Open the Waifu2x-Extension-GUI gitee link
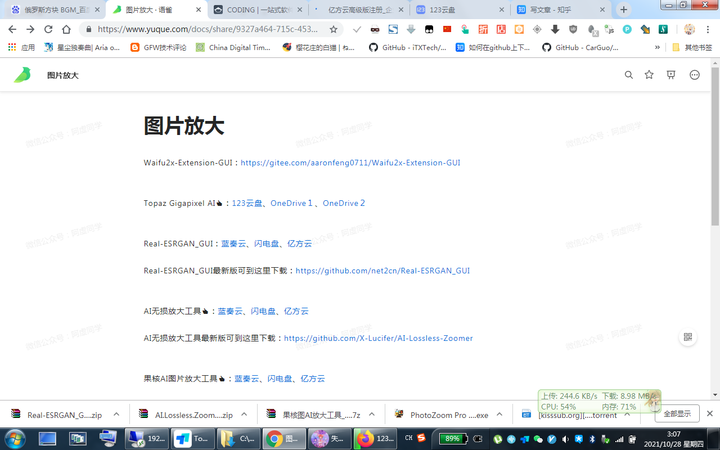Viewport: 720px width, 450px height. pos(350,163)
